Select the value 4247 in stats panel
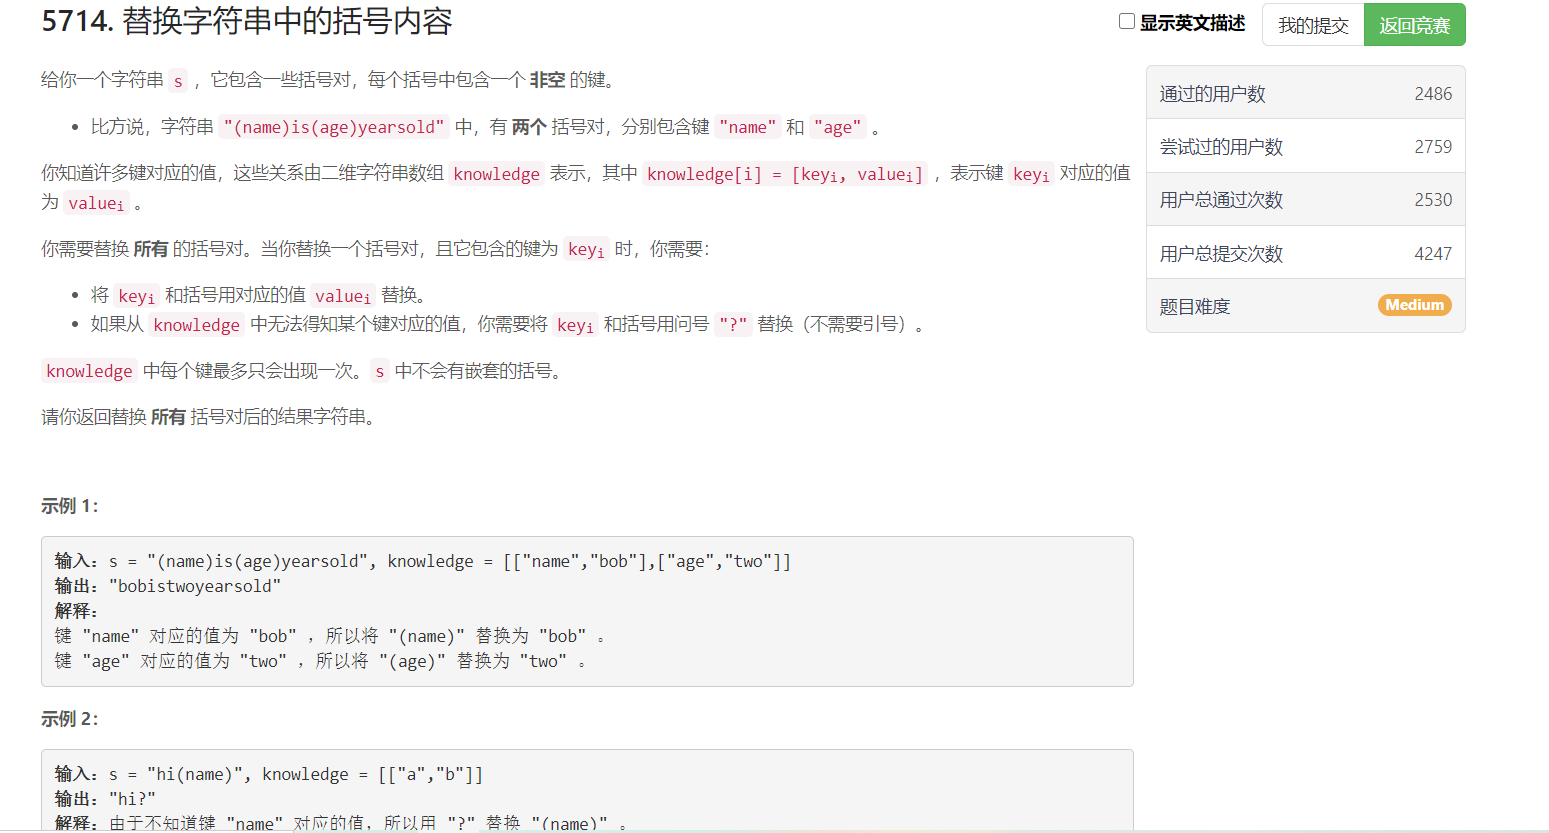 coord(1433,254)
